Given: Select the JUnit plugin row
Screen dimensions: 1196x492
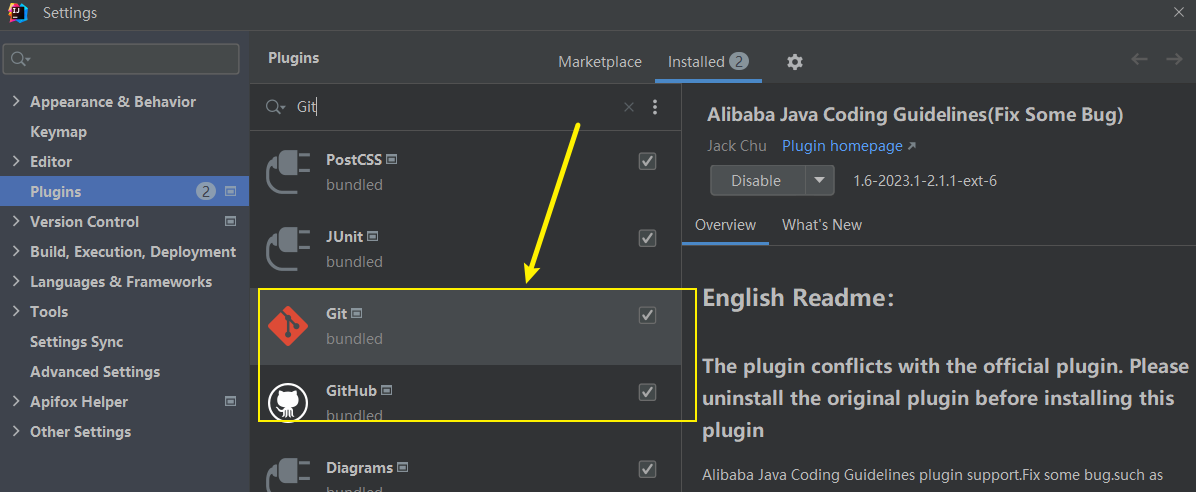Looking at the screenshot, I should click(466, 249).
